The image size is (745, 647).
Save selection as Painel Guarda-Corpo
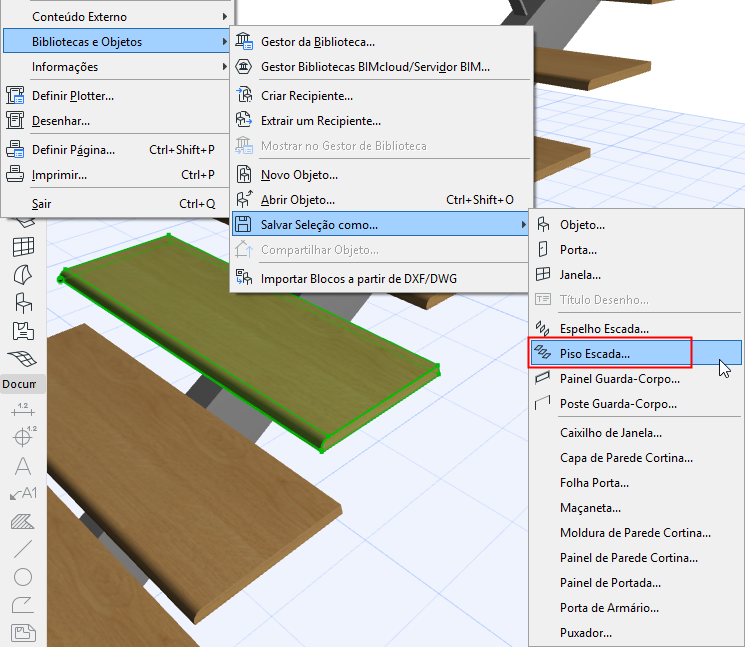click(x=636, y=379)
